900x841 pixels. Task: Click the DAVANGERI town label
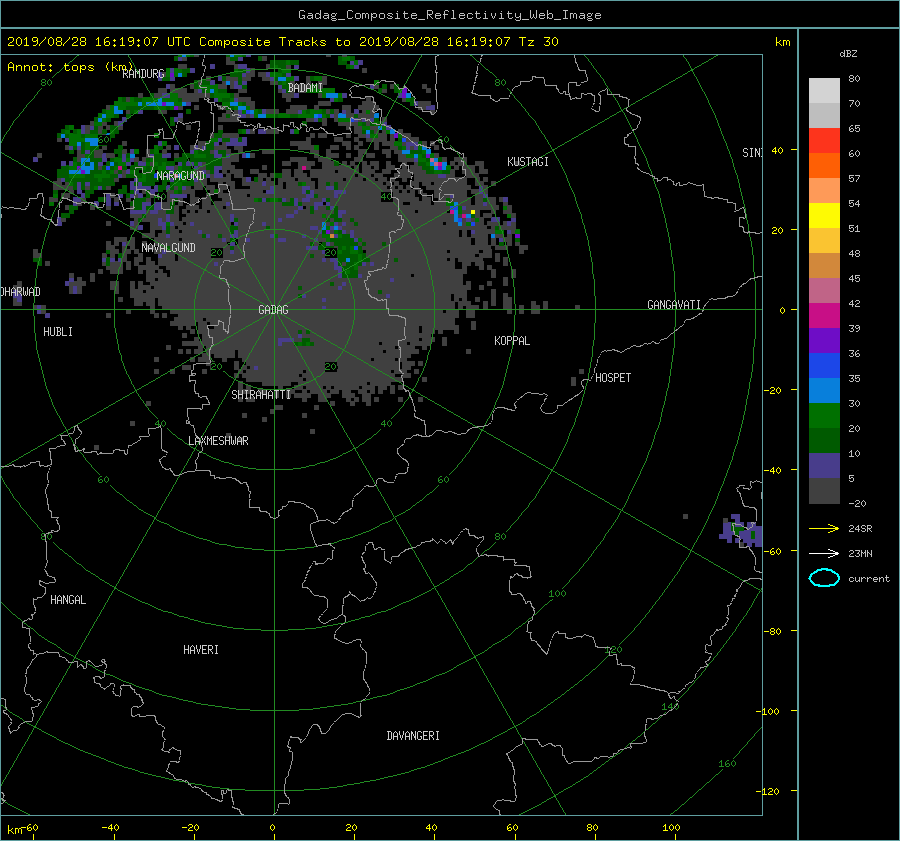(x=413, y=736)
